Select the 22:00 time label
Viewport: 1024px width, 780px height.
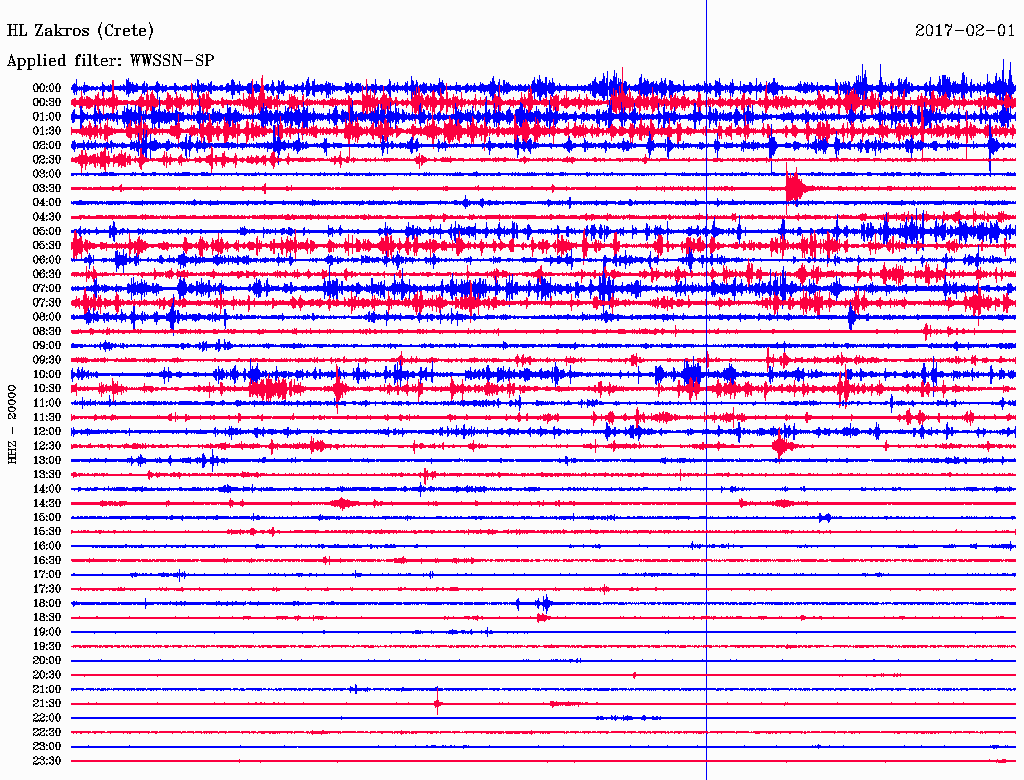pyautogui.click(x=47, y=718)
